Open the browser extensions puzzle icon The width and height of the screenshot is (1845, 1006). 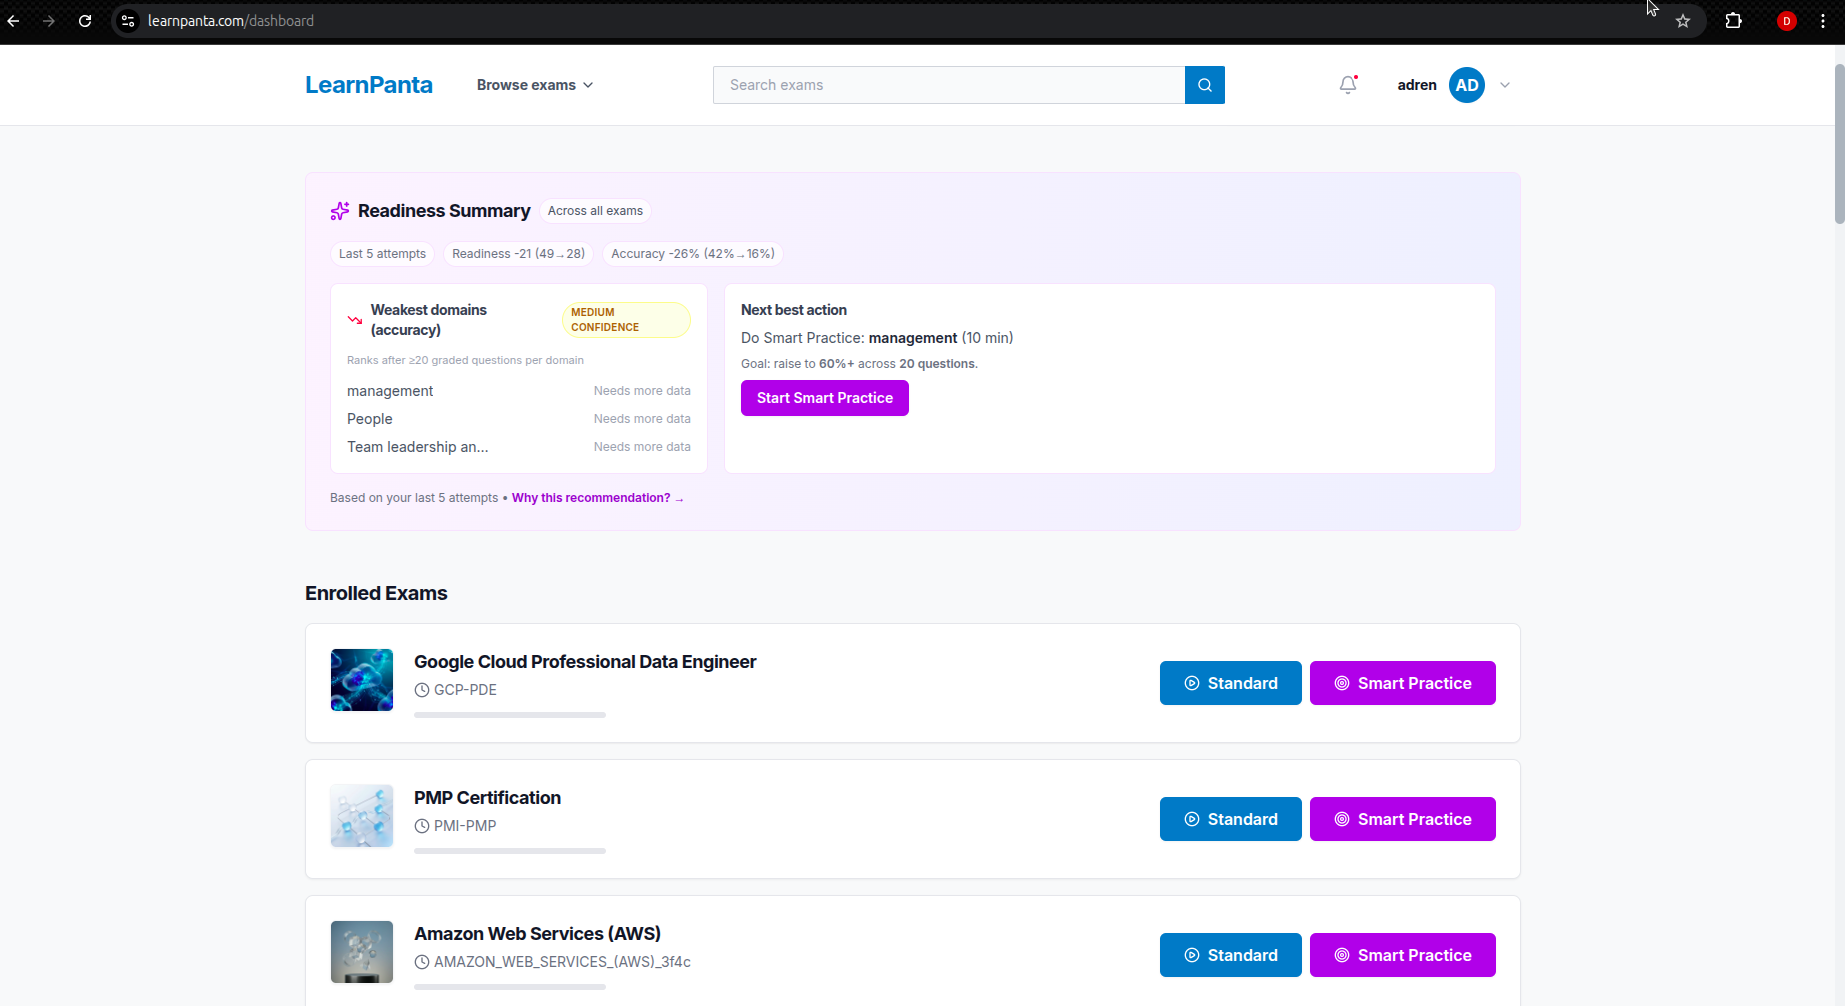pos(1734,21)
